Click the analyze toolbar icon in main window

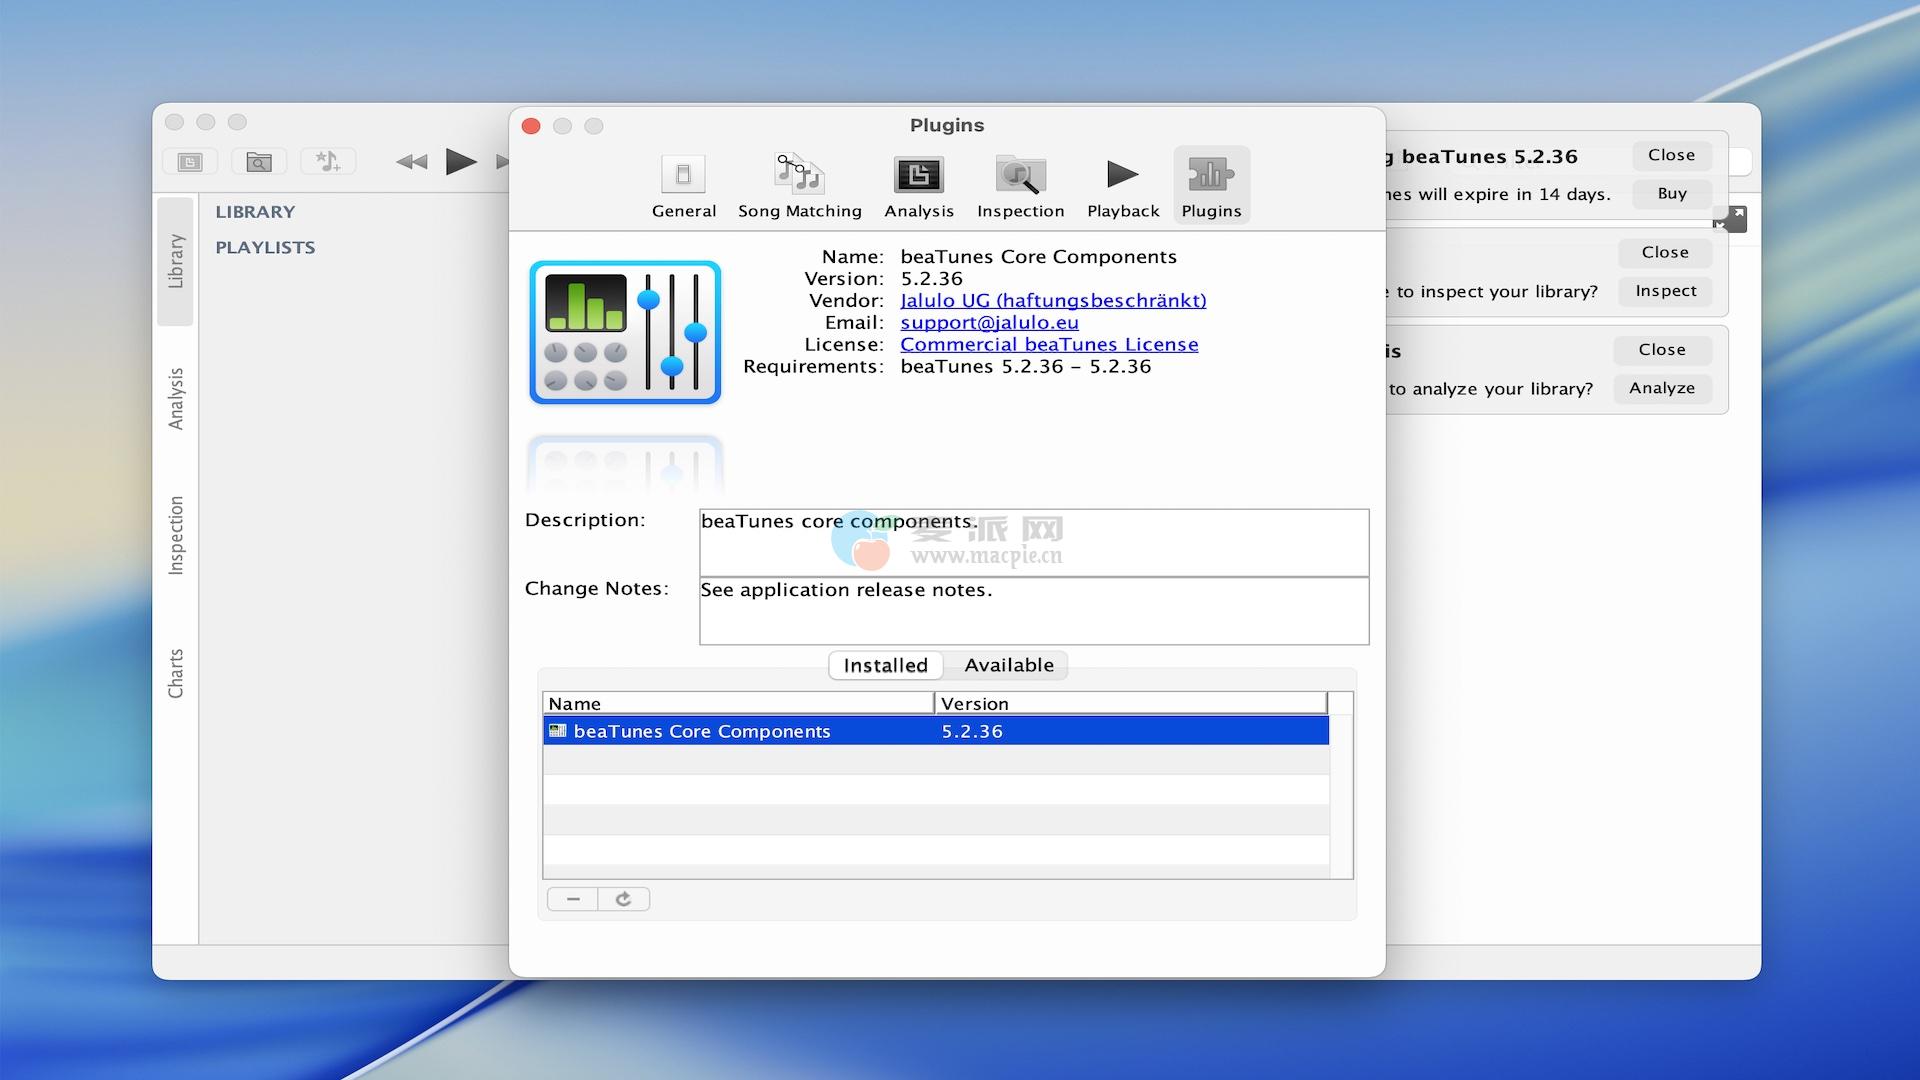[190, 162]
